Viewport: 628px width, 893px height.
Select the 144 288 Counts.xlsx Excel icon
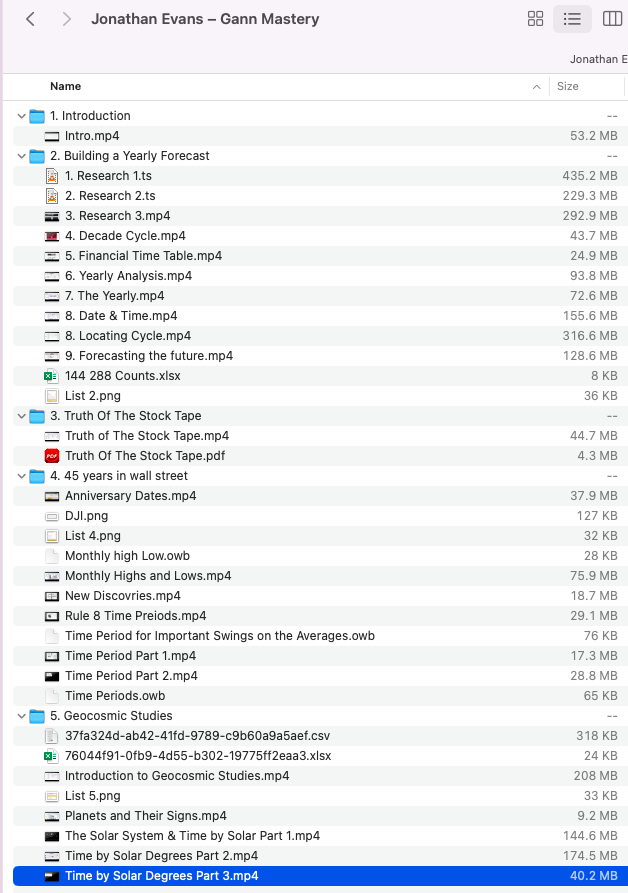(52, 376)
